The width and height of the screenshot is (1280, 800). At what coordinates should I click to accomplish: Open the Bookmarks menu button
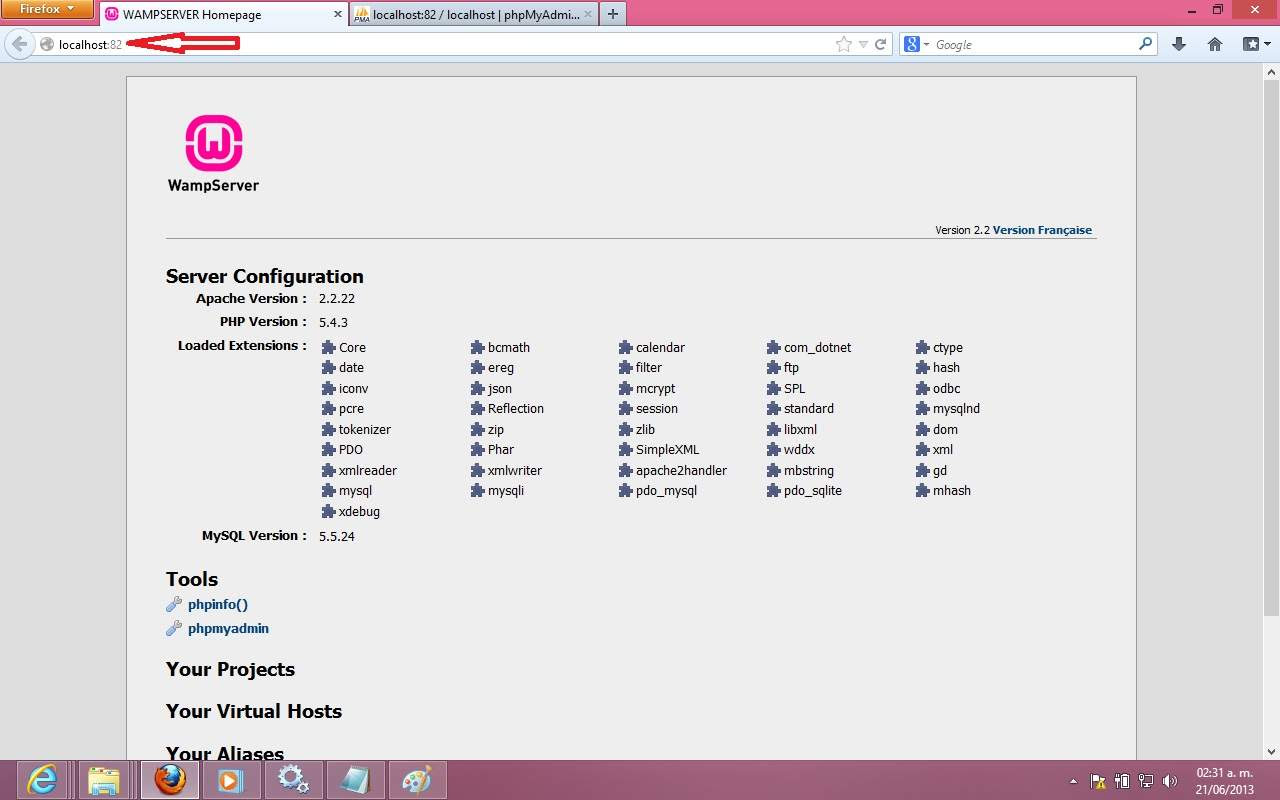[x=1256, y=44]
